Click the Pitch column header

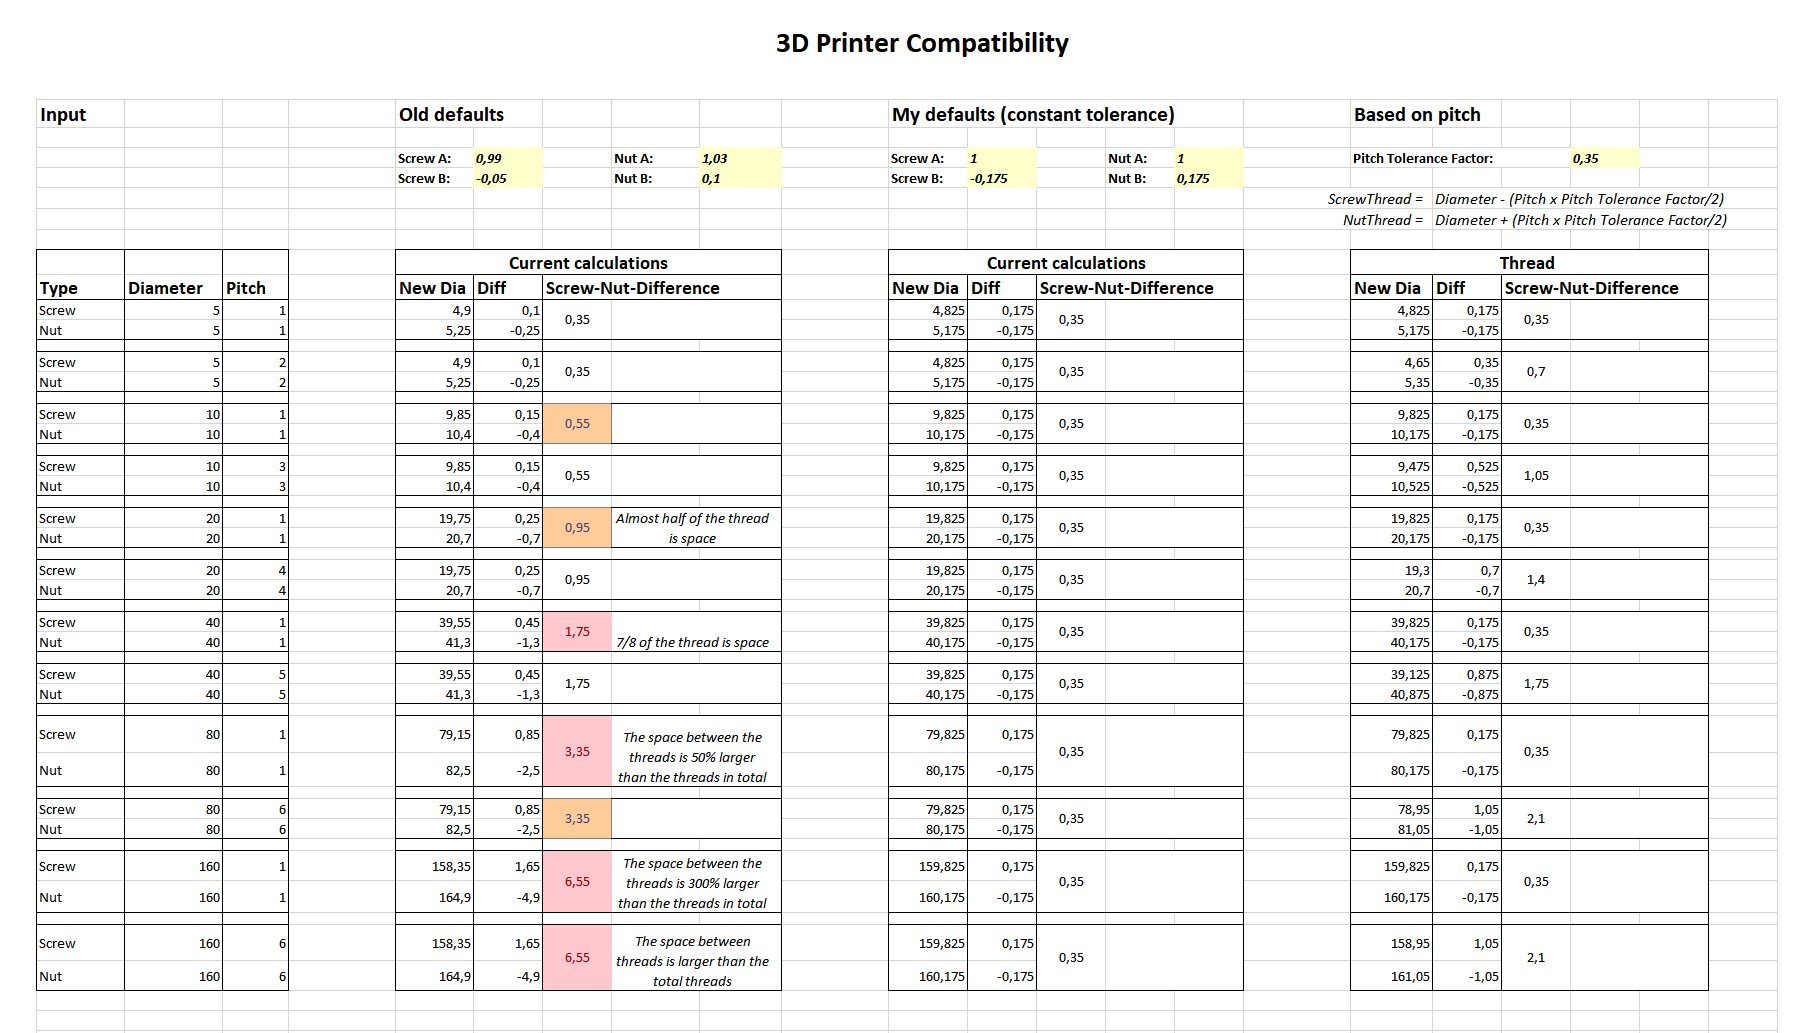tap(247, 287)
